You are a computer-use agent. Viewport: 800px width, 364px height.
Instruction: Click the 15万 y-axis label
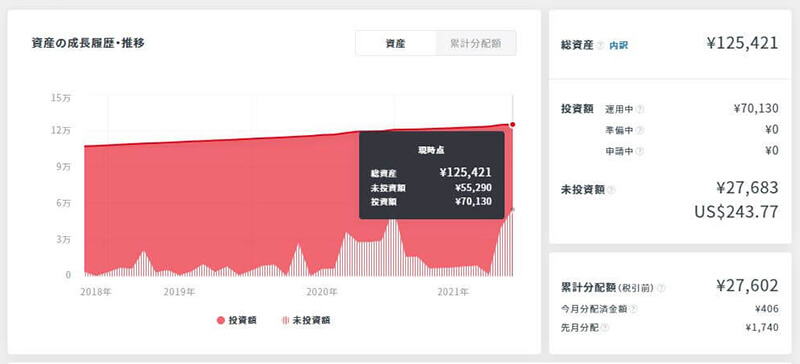[61, 98]
